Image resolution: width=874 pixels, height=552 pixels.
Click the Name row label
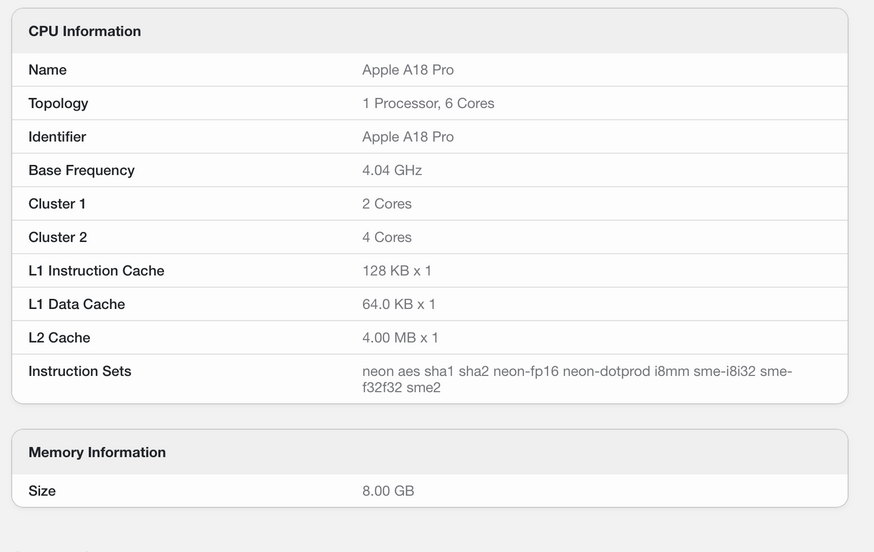[x=47, y=70]
